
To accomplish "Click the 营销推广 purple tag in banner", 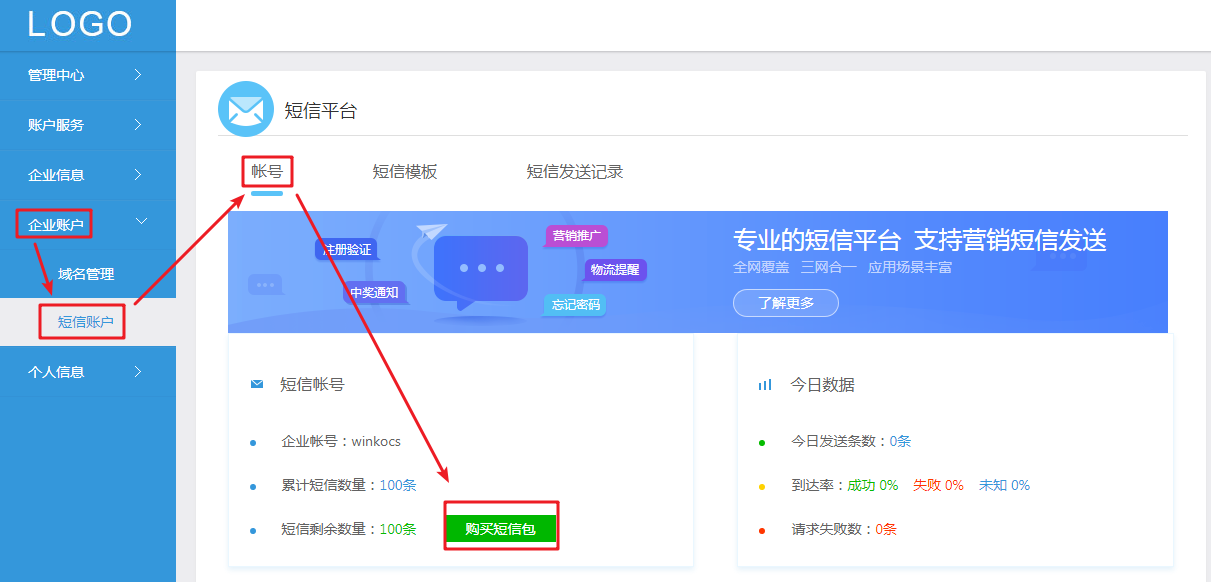I will 577,236.
